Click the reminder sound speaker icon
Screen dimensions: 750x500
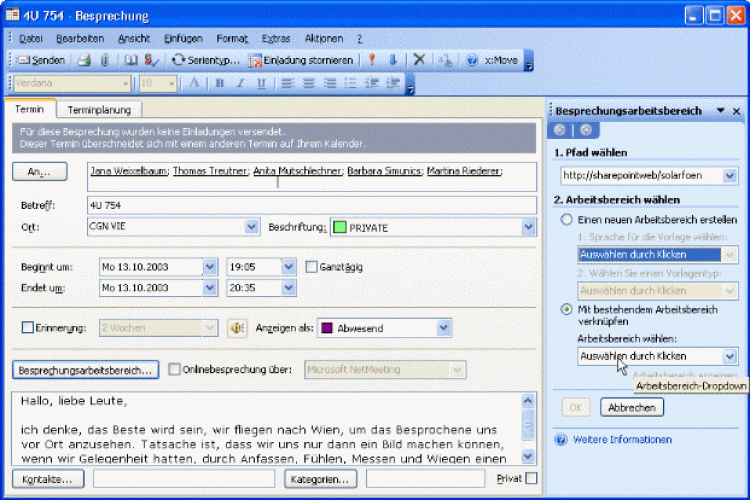(x=237, y=328)
